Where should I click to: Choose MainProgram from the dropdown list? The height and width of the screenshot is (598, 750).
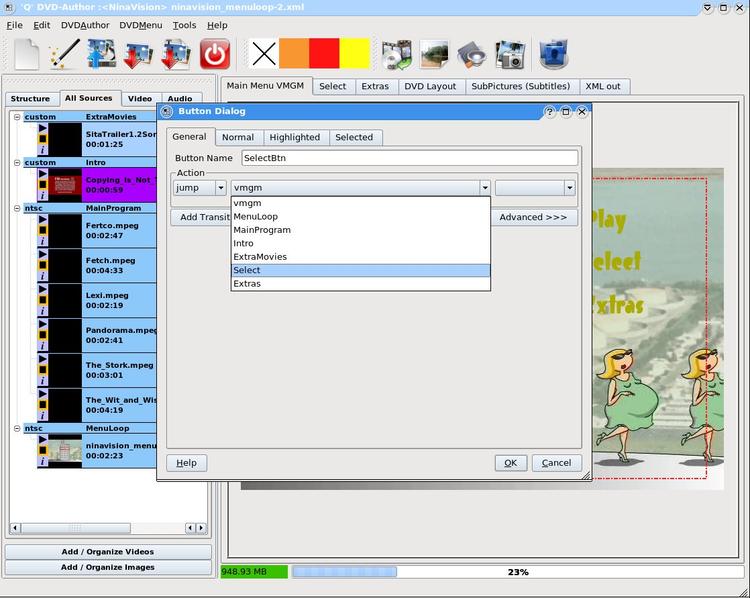point(361,230)
